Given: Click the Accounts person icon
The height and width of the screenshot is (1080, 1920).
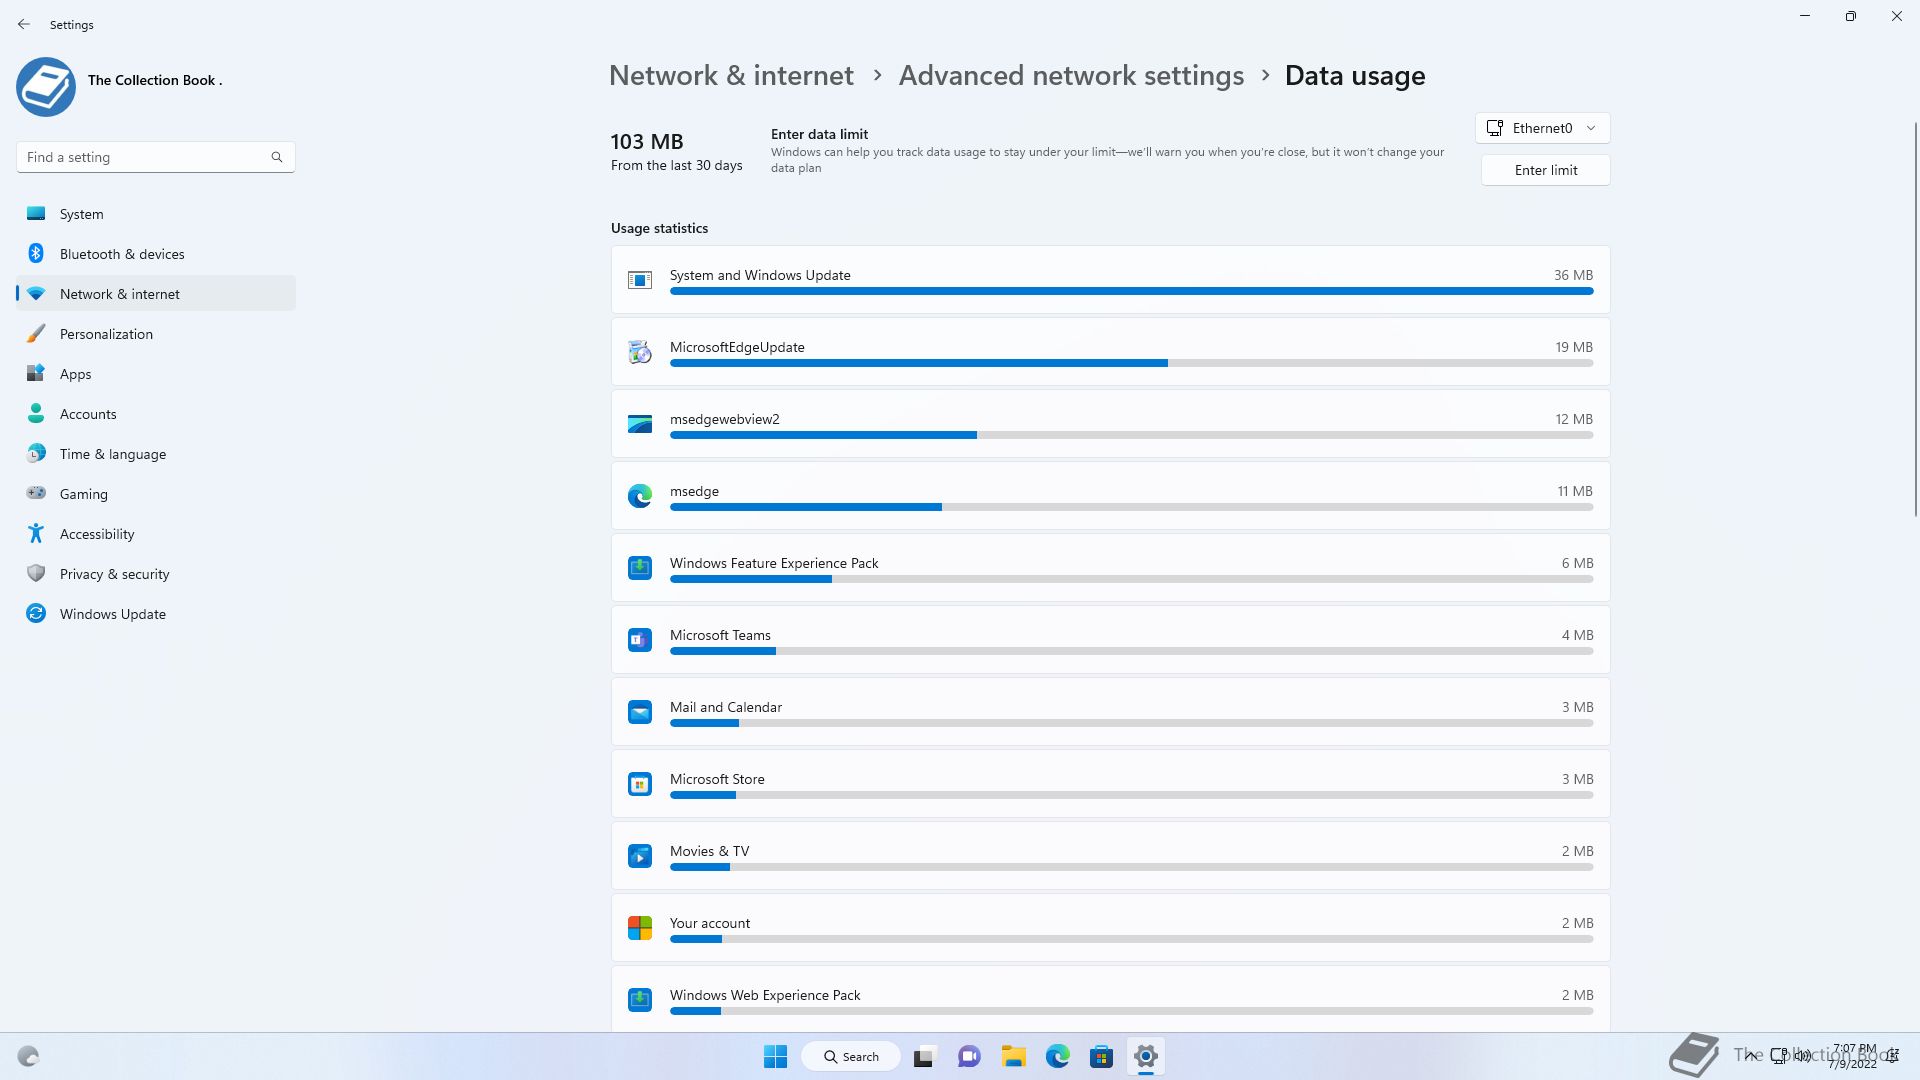Looking at the screenshot, I should click(36, 414).
